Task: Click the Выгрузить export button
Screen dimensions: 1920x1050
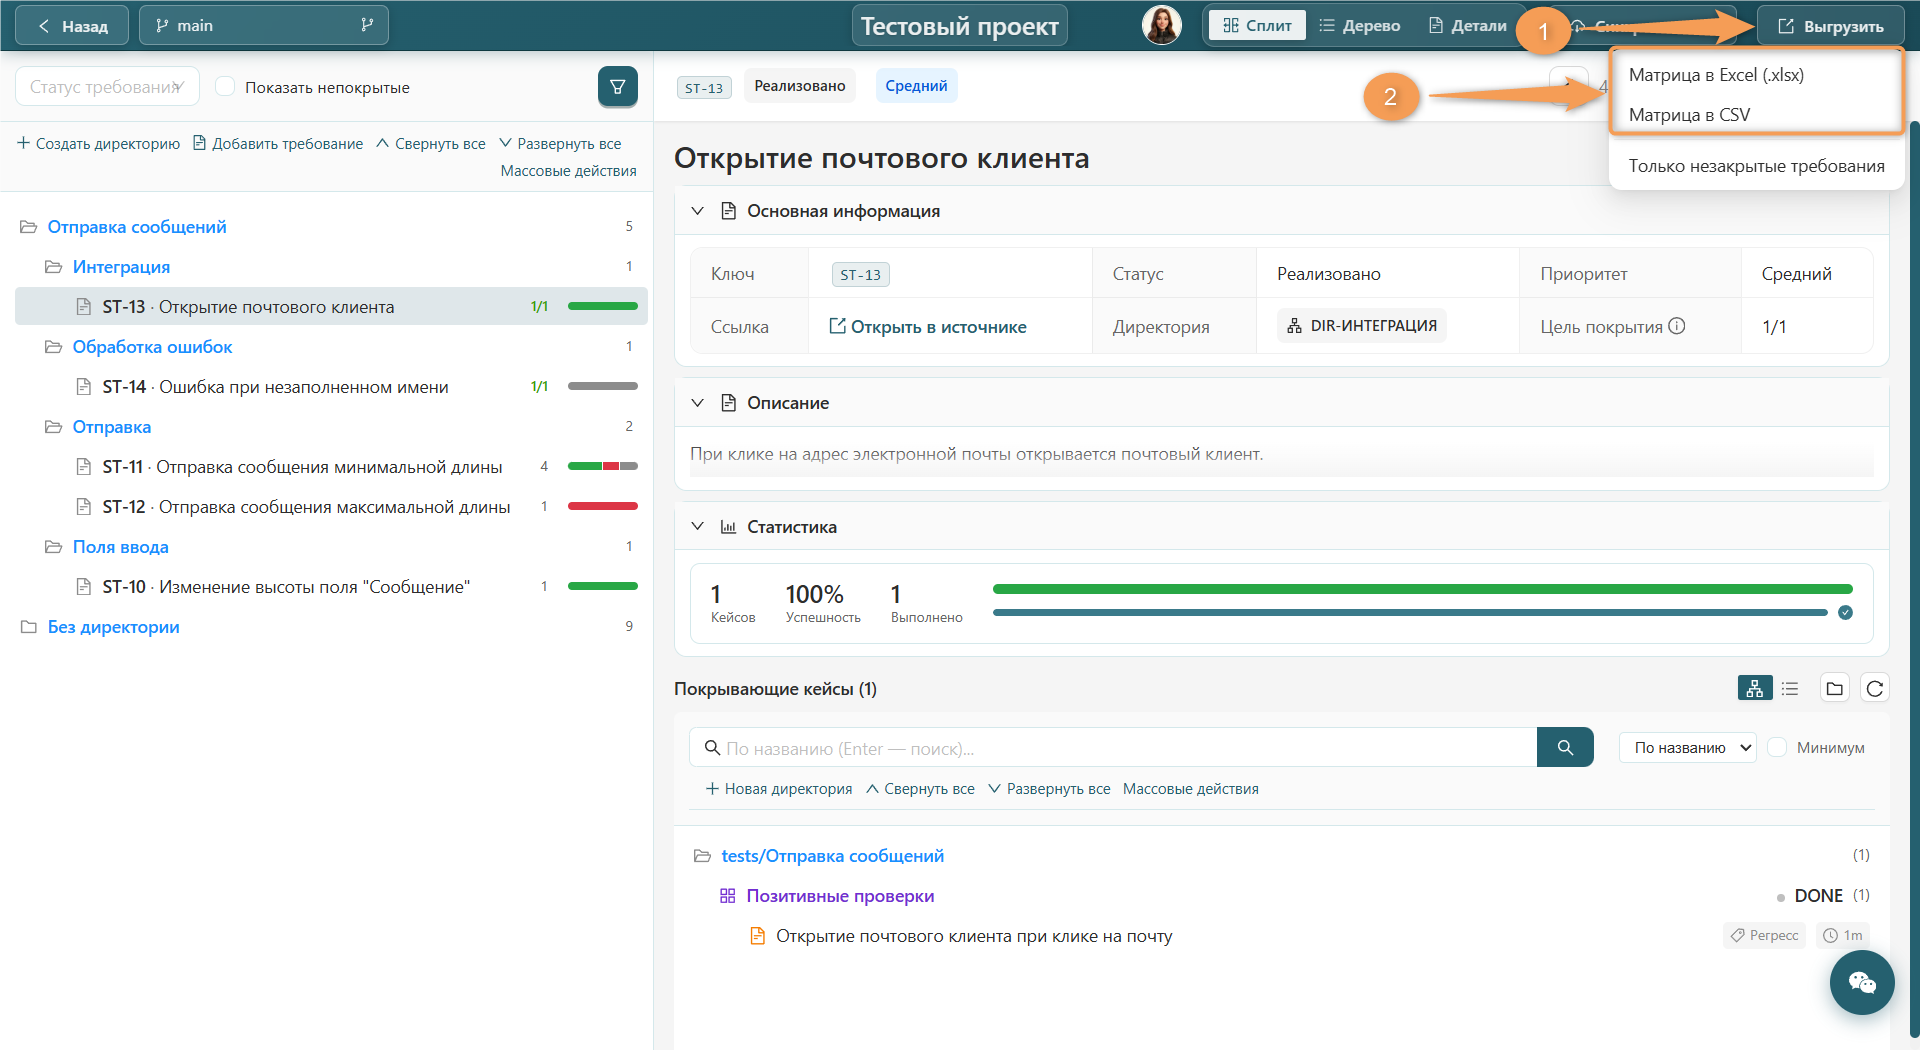Action: [x=1831, y=26]
